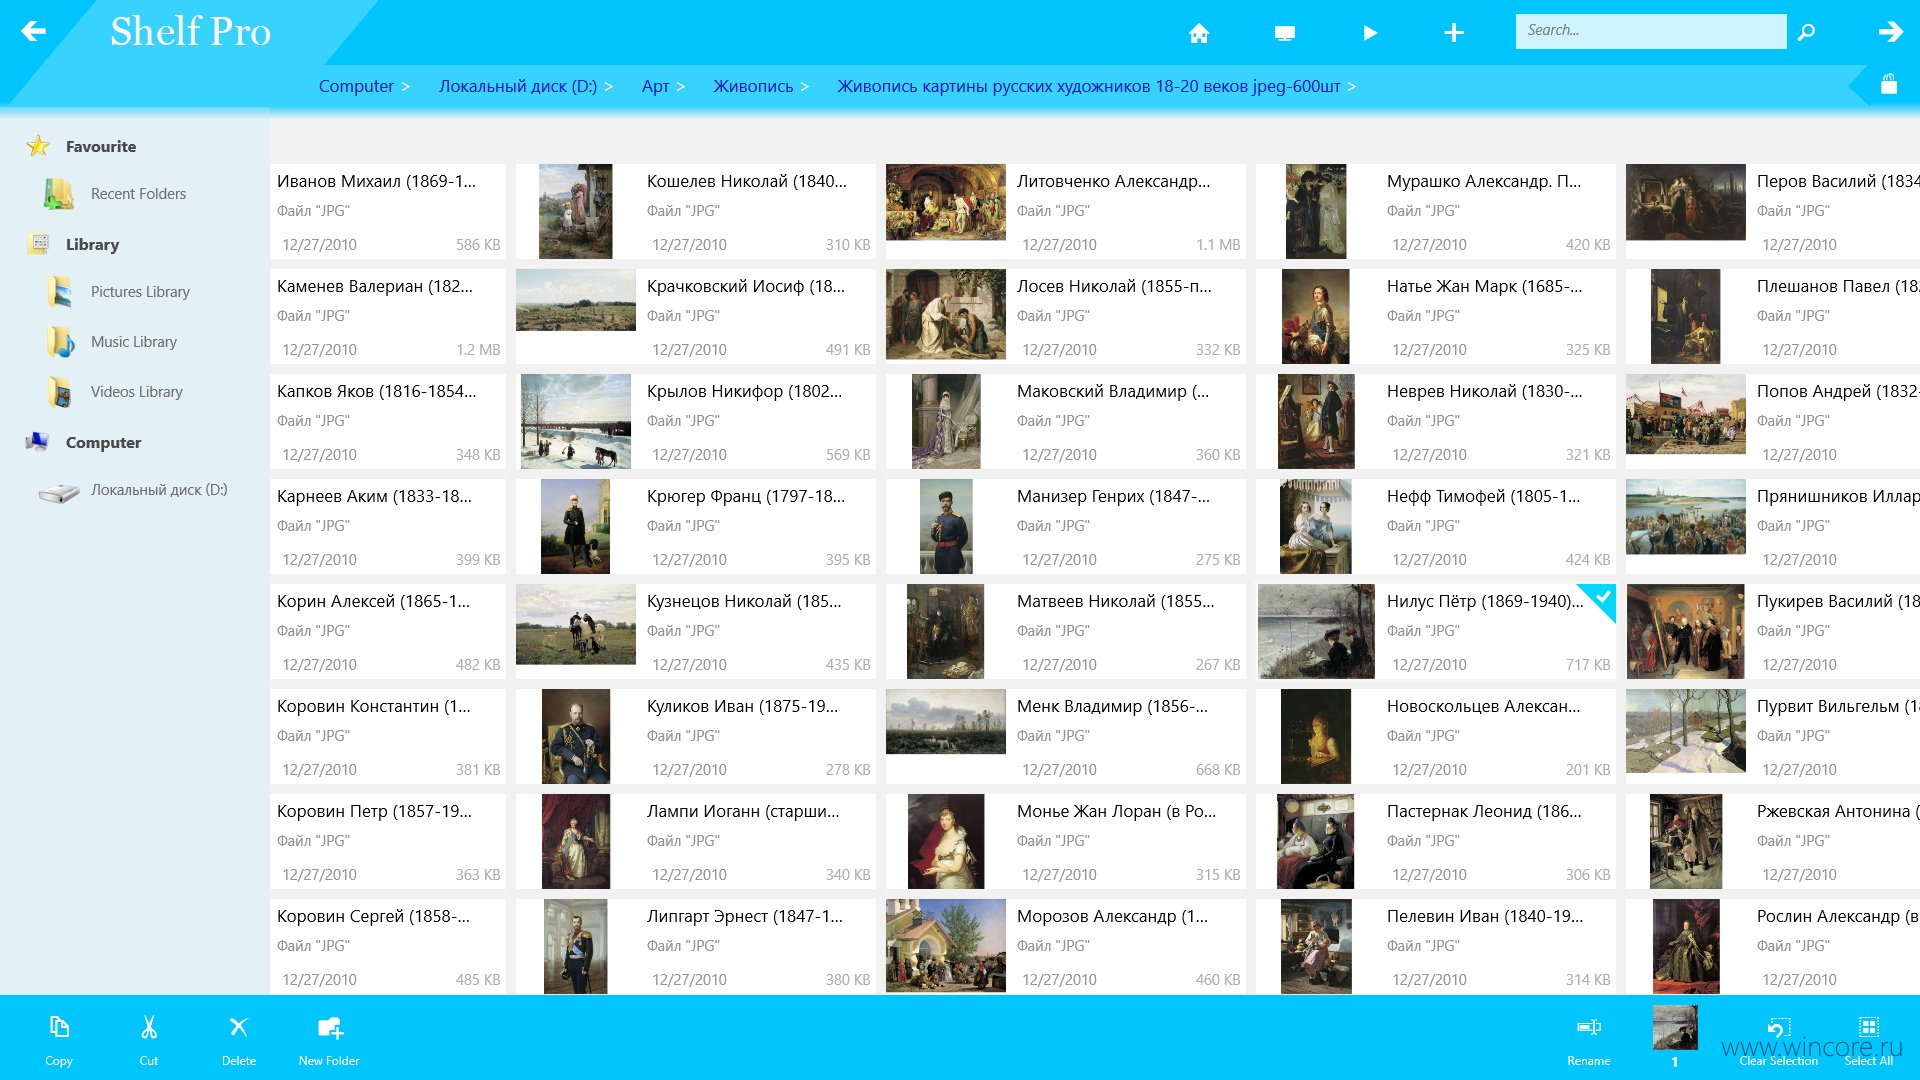Select the Карнеев Аким file tile

(388, 526)
